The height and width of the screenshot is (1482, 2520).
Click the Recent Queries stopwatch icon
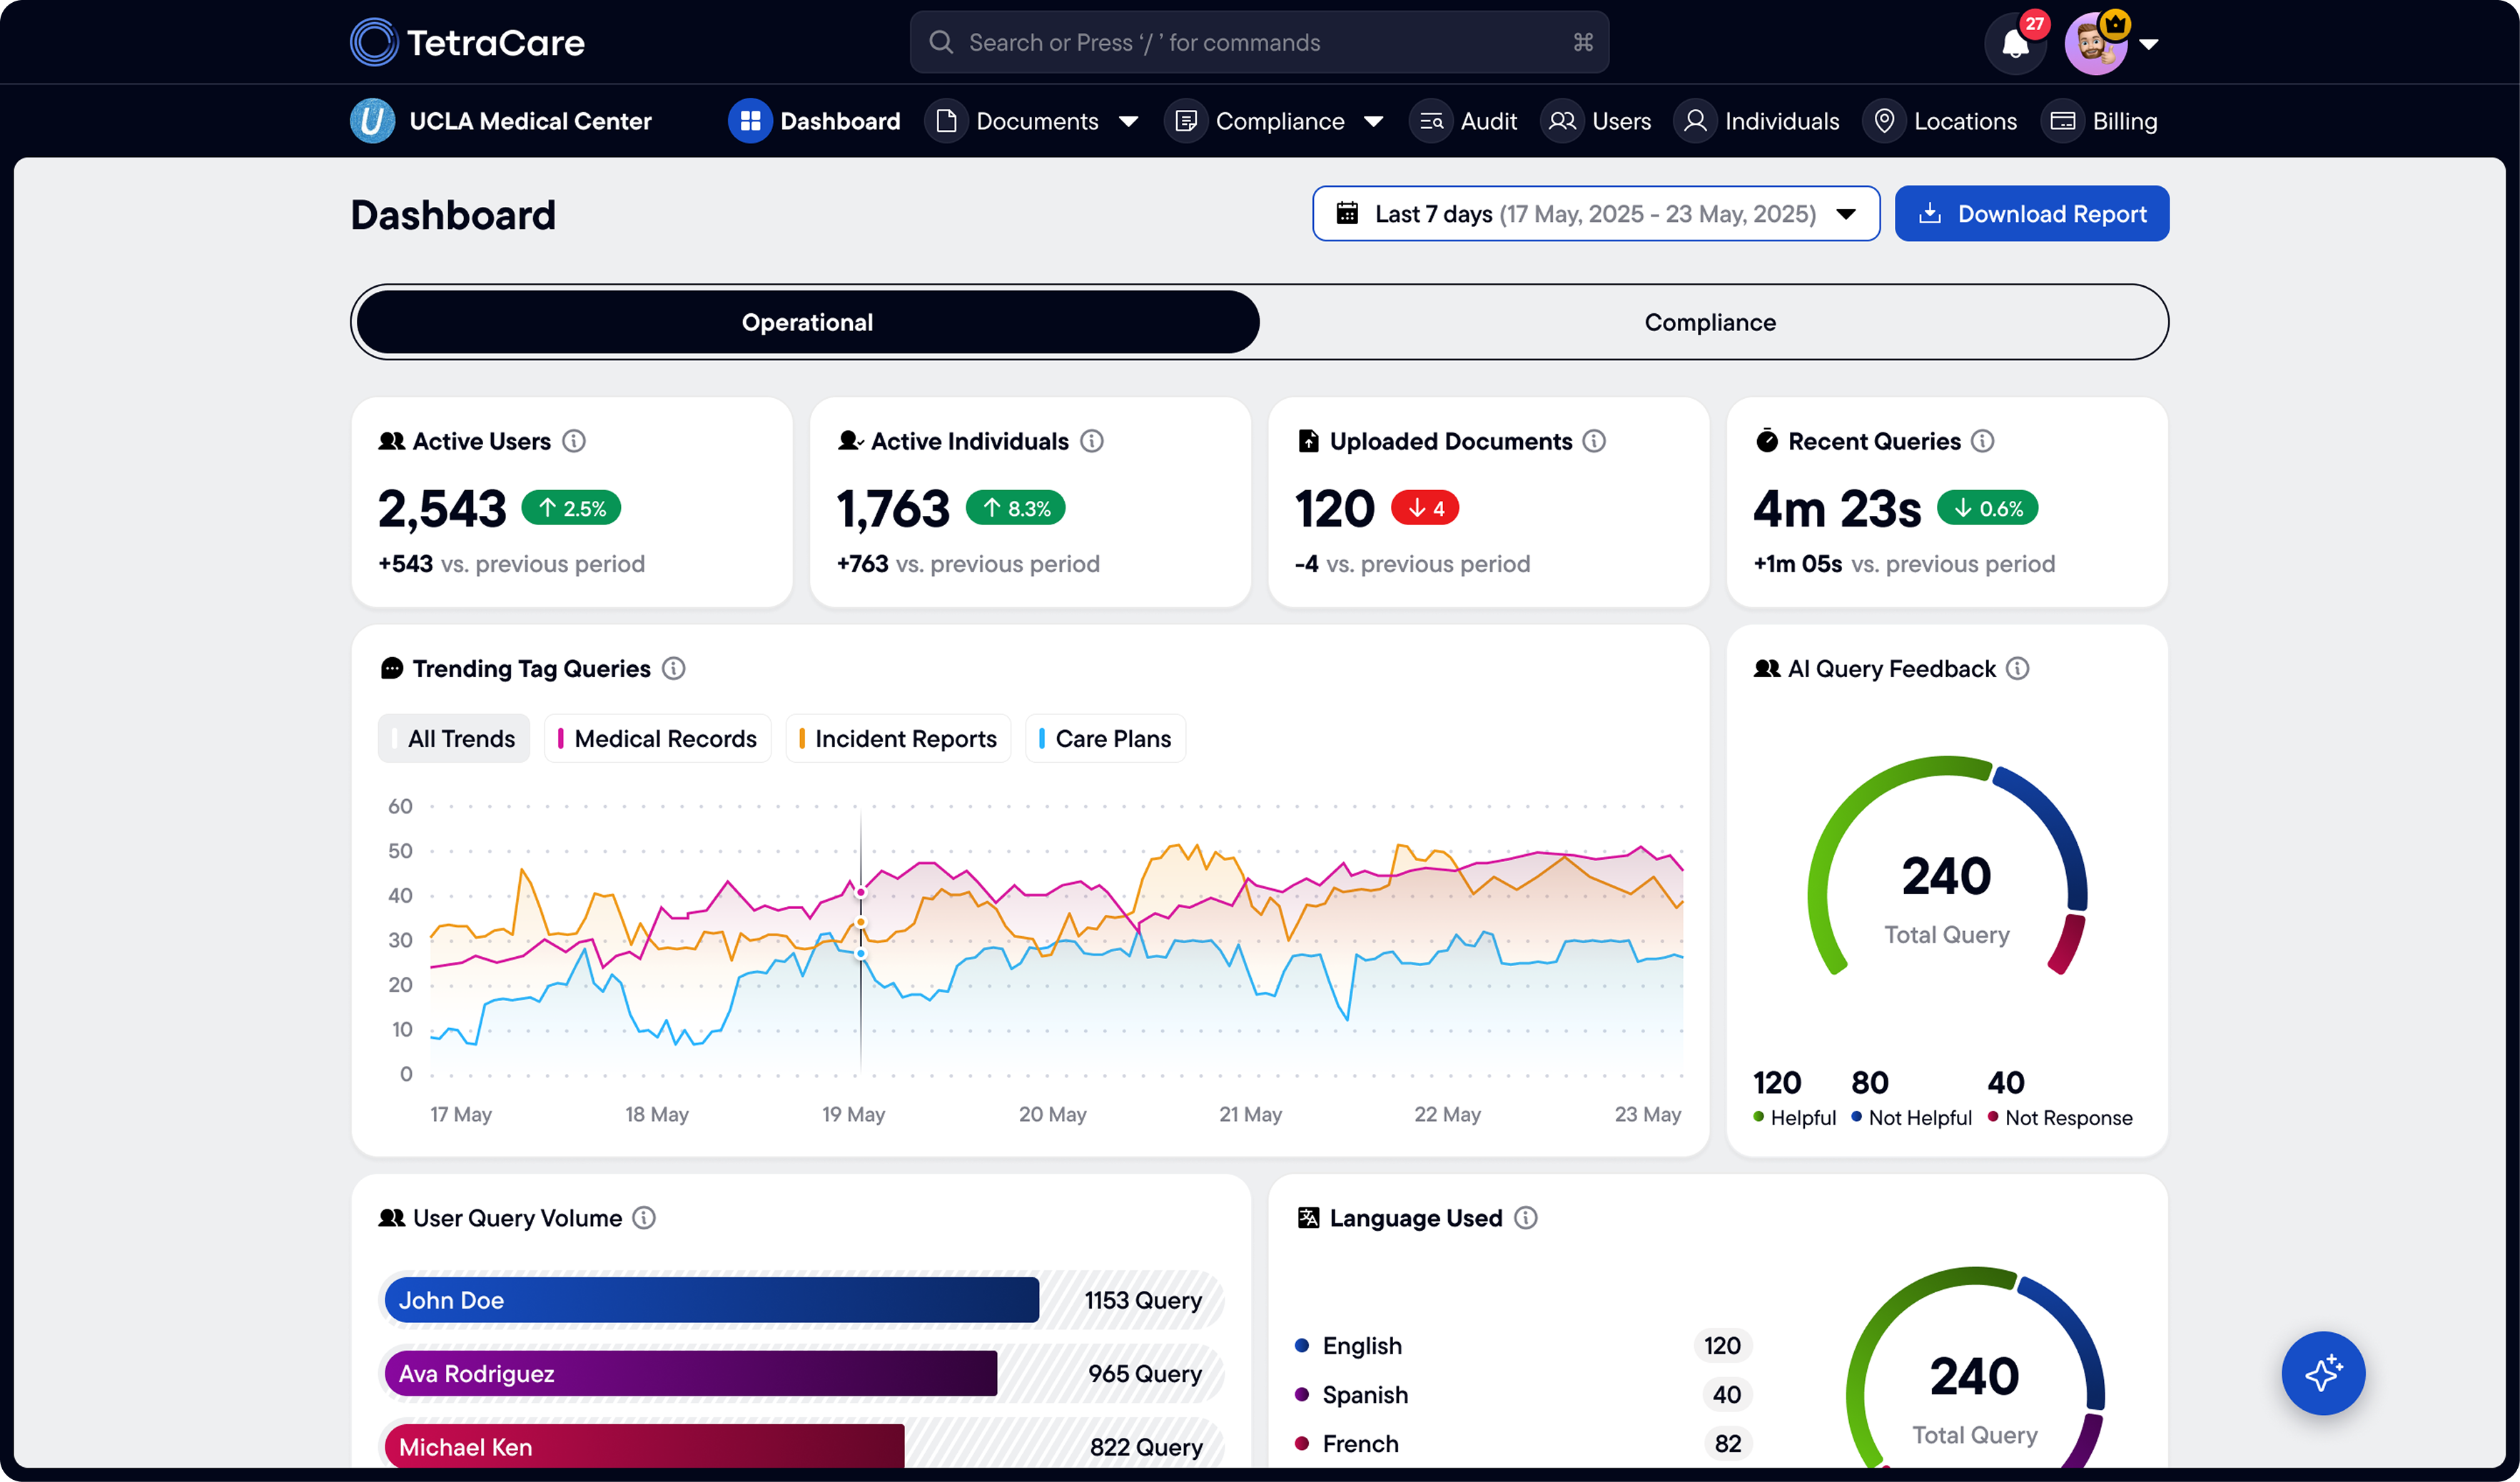click(1767, 441)
